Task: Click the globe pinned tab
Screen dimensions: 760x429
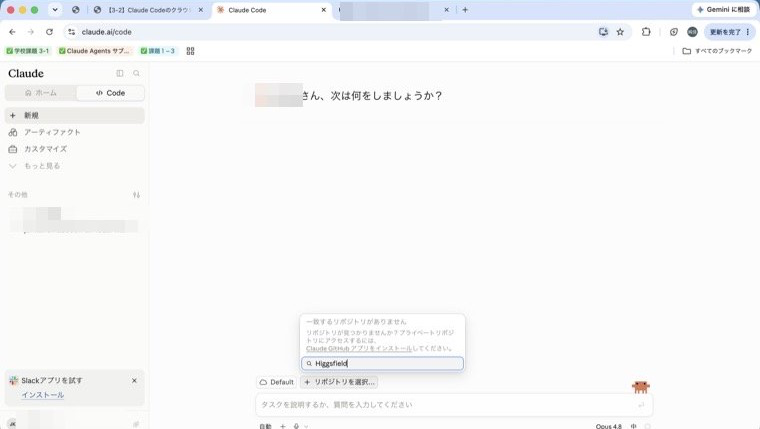Action: [76, 10]
